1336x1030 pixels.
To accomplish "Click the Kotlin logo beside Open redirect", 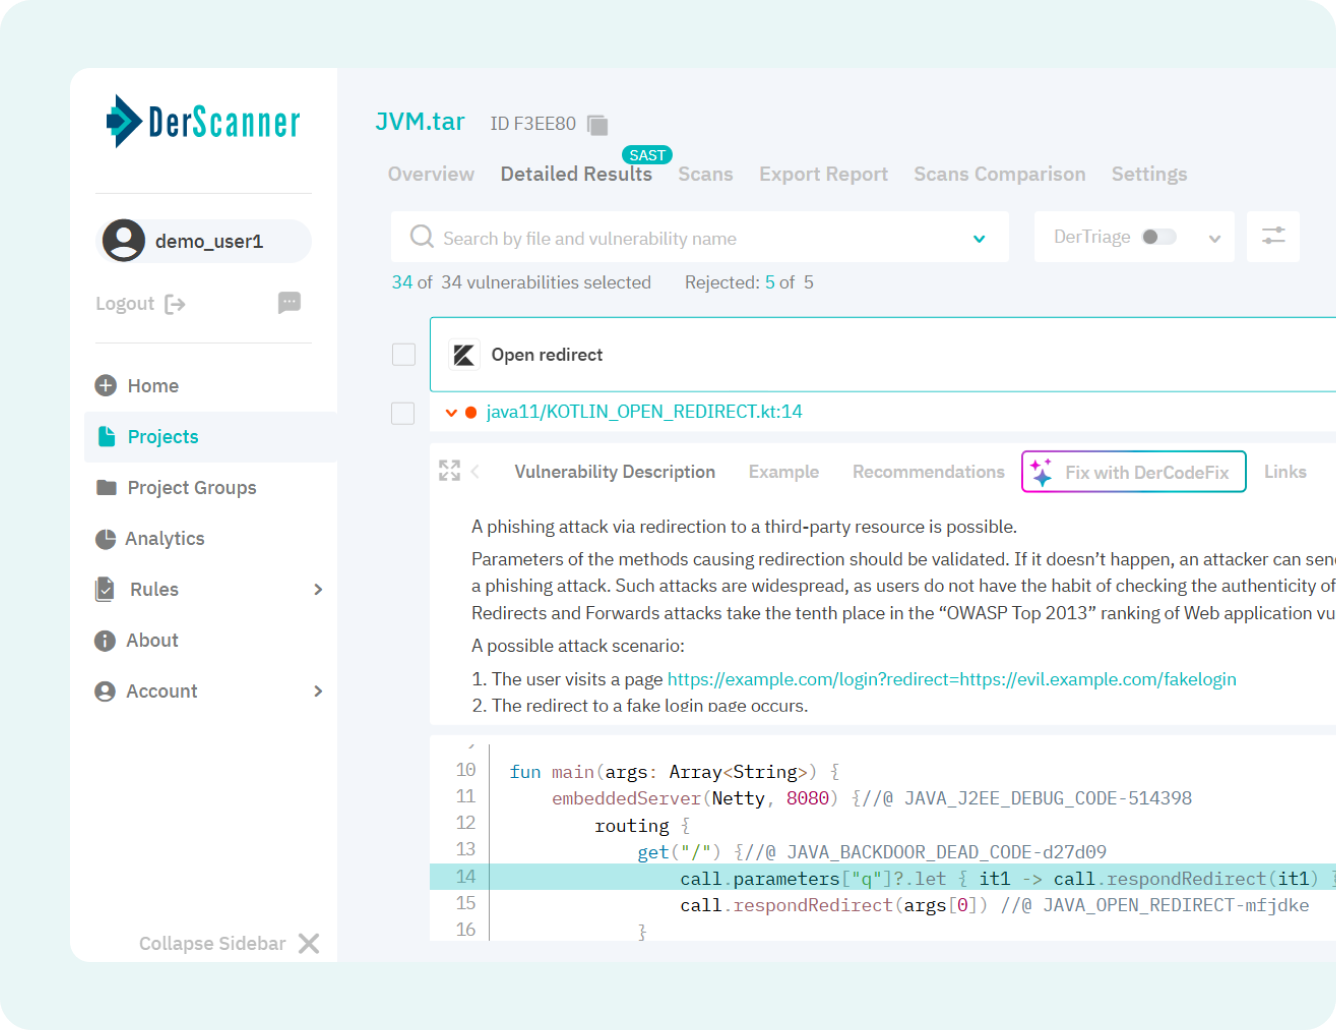I will click(x=465, y=354).
